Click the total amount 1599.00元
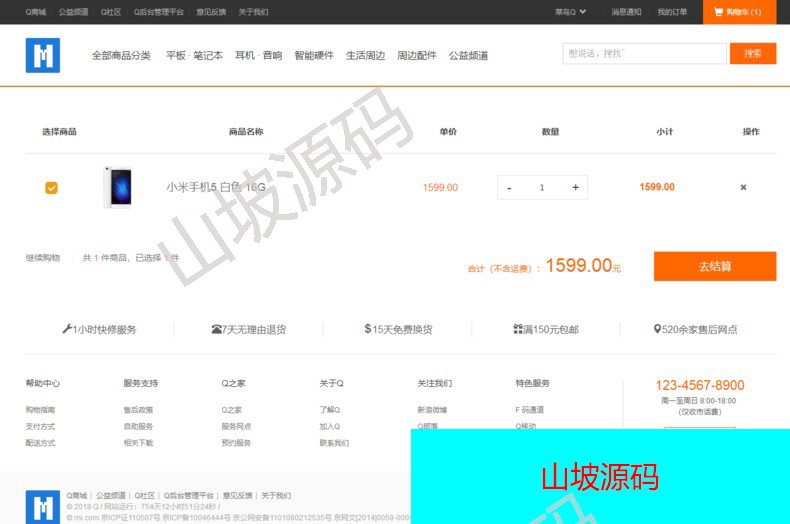 coord(583,266)
